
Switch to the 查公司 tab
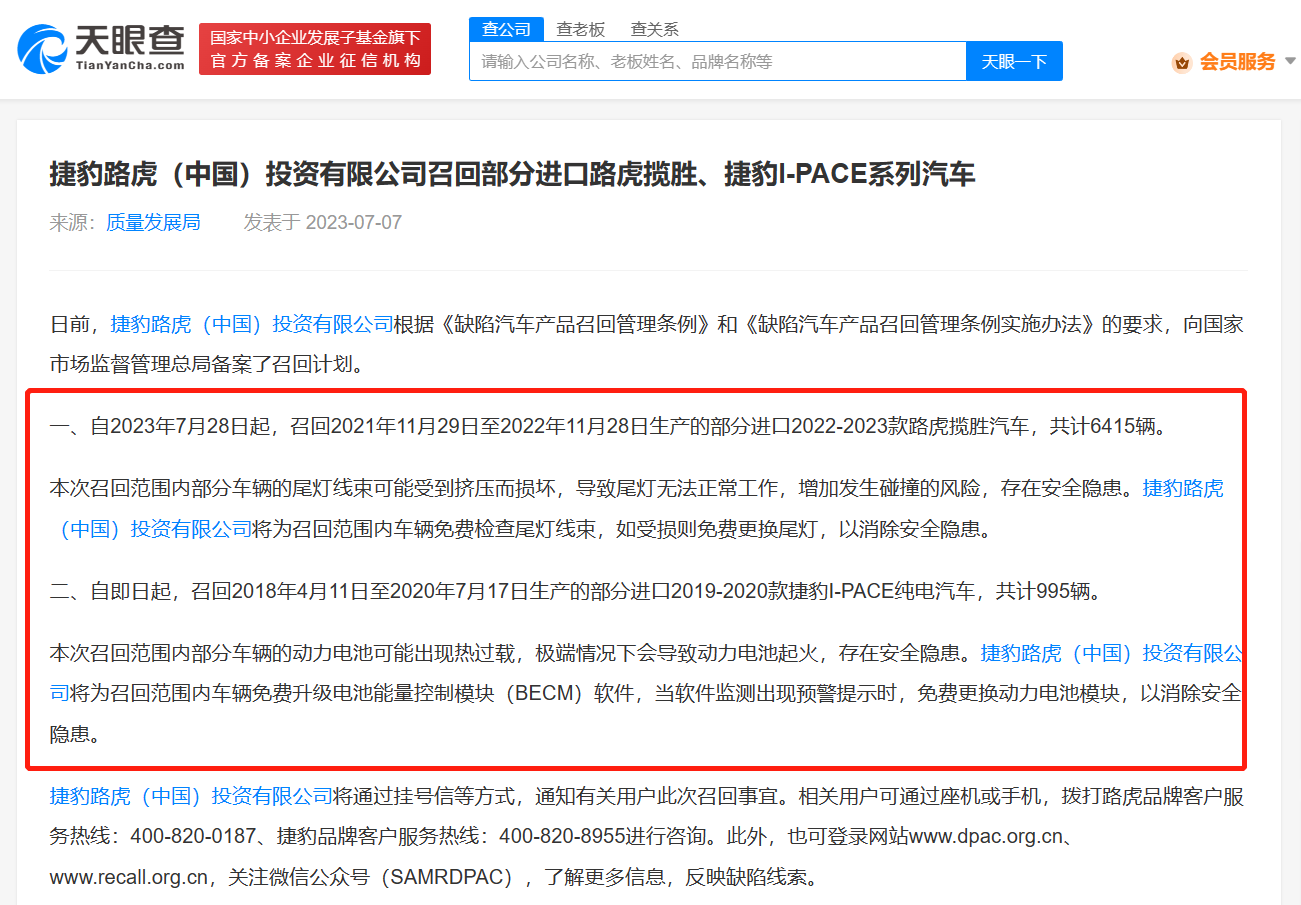click(506, 29)
